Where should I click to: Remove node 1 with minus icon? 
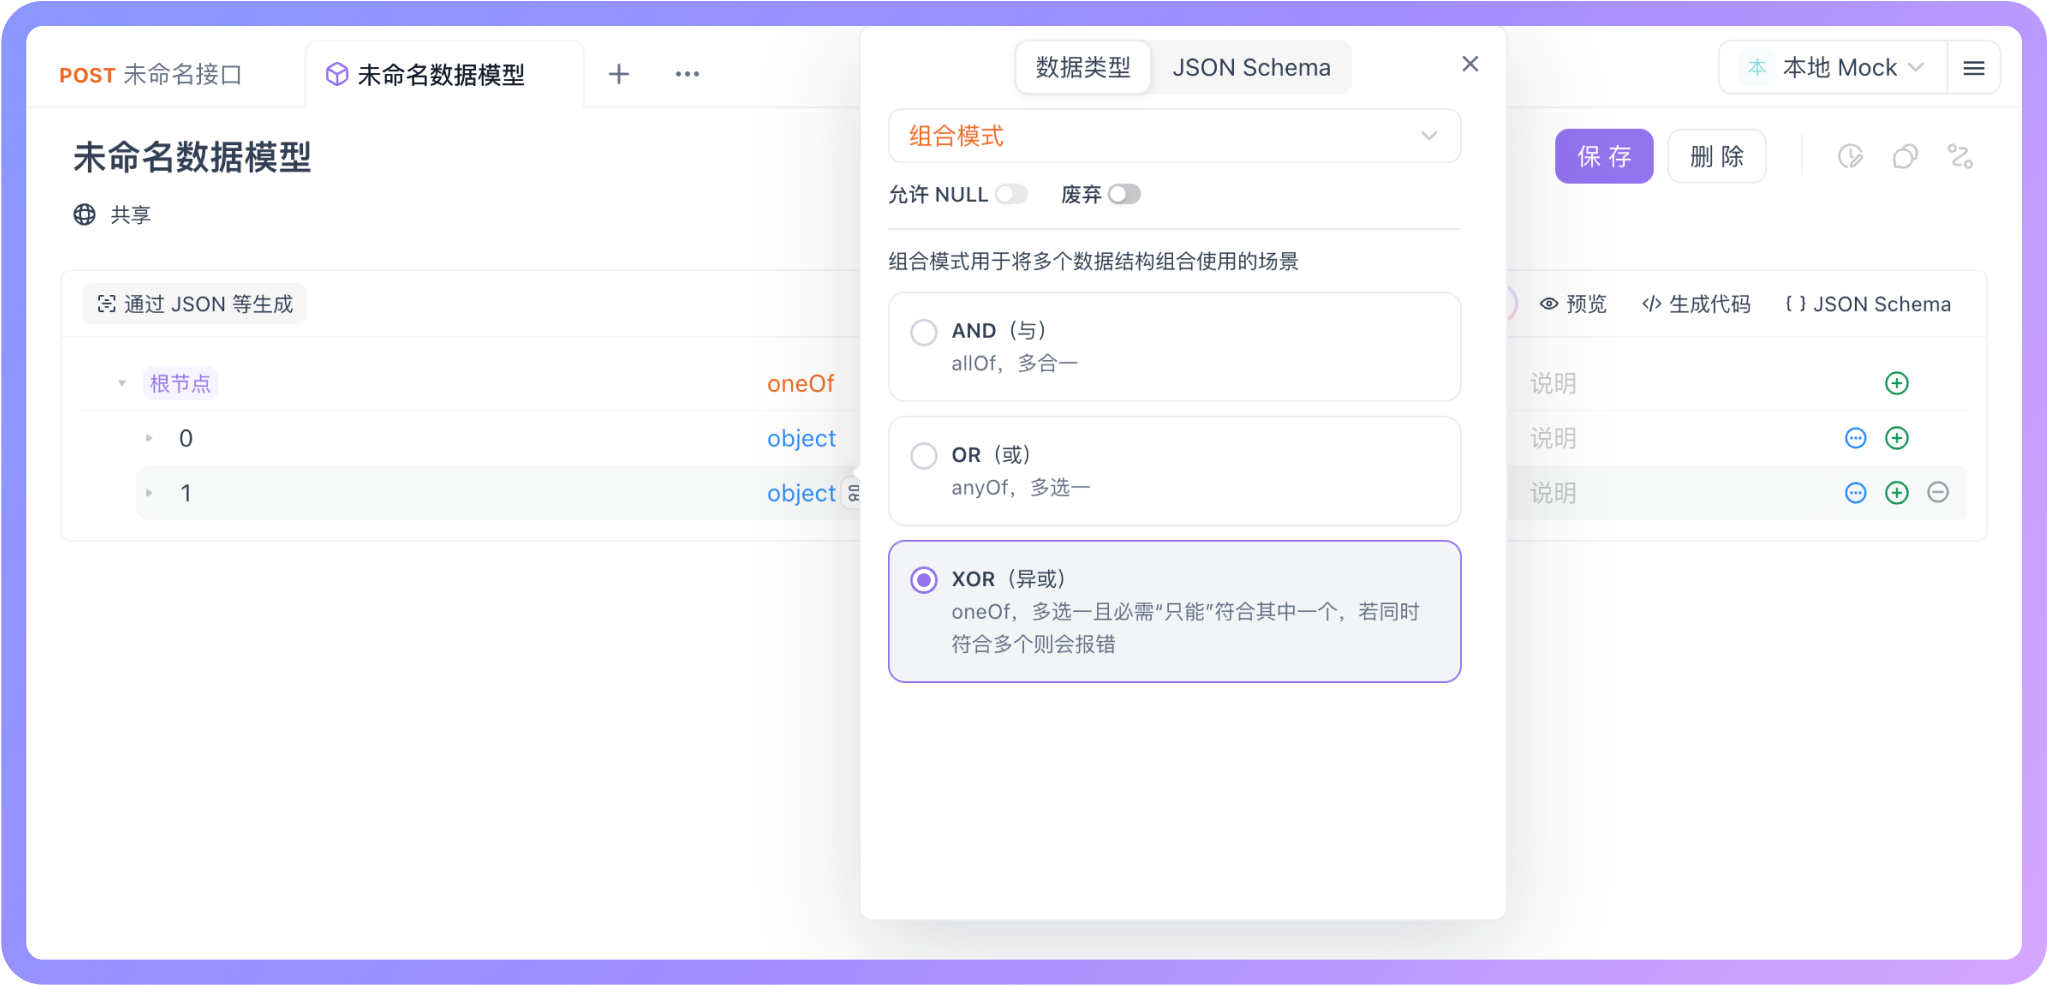[1938, 492]
